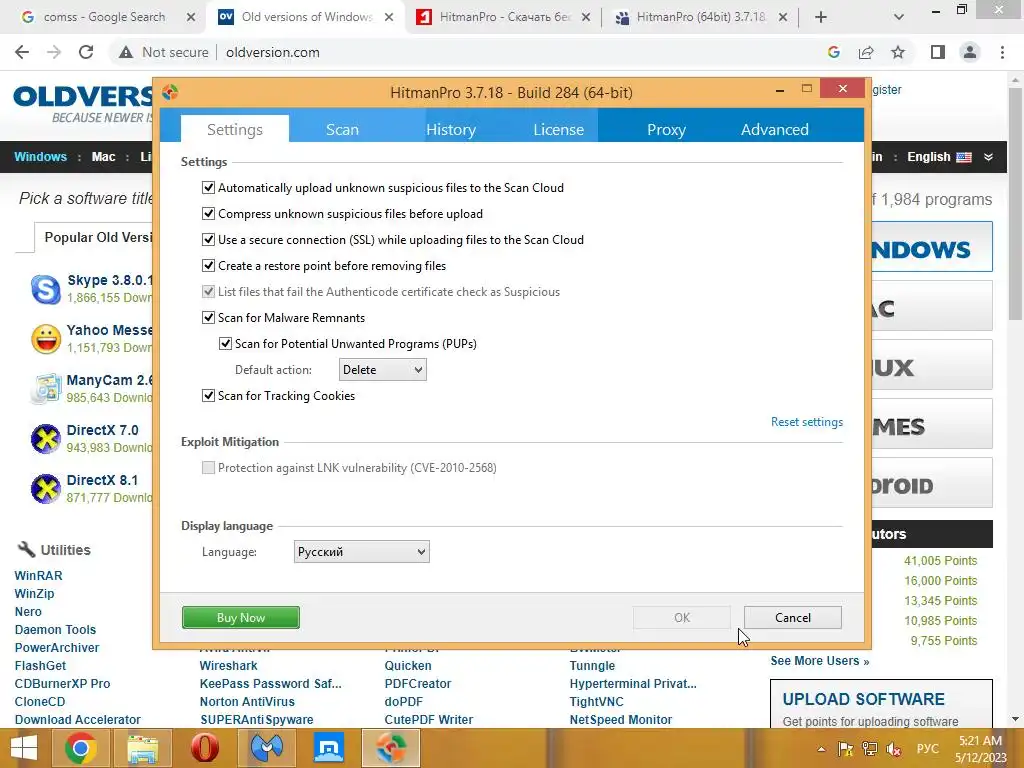
Task: Click the address bar URL oldversion.com
Action: [x=272, y=52]
